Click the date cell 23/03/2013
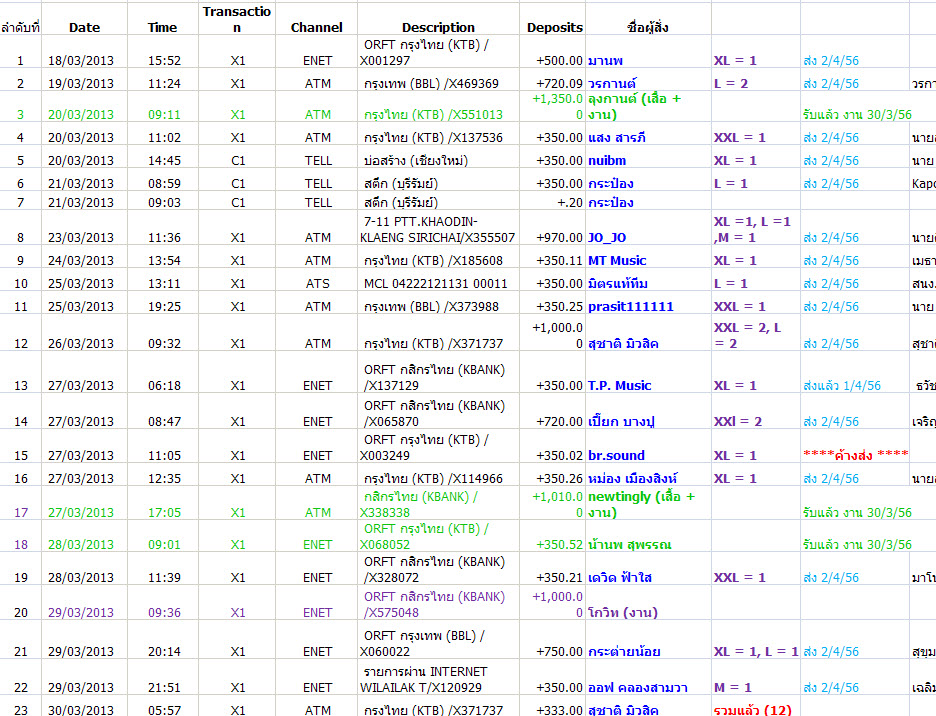 [x=84, y=229]
